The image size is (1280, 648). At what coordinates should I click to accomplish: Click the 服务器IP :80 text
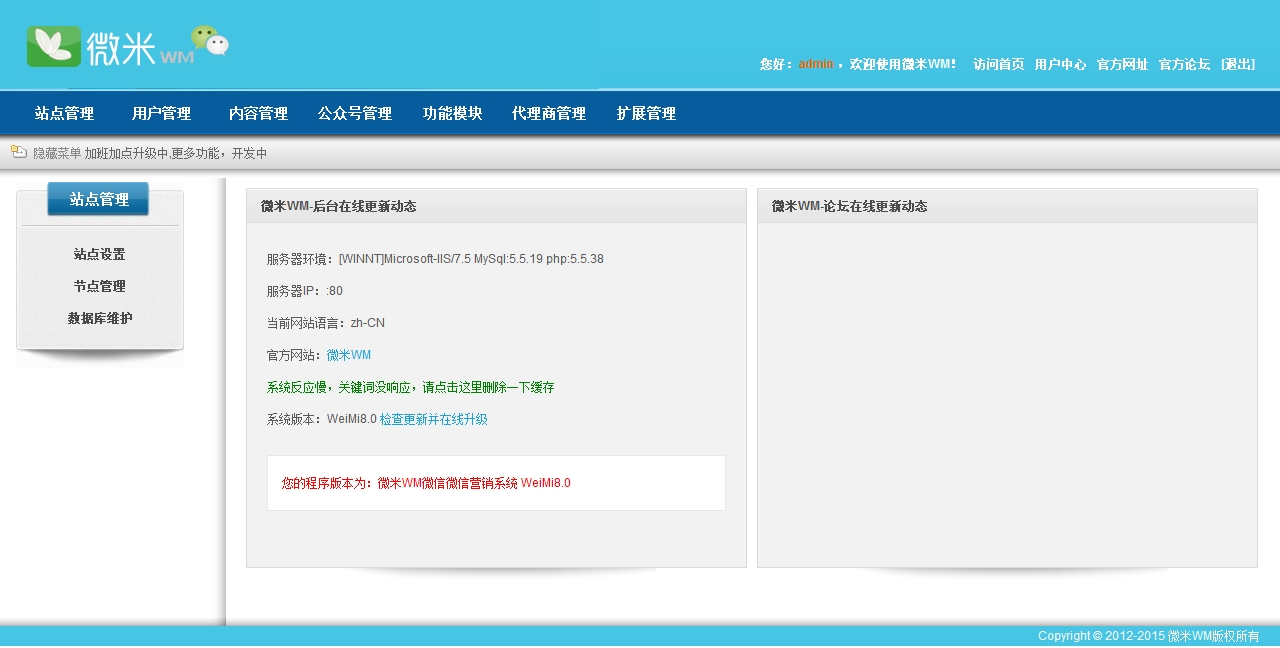[305, 291]
